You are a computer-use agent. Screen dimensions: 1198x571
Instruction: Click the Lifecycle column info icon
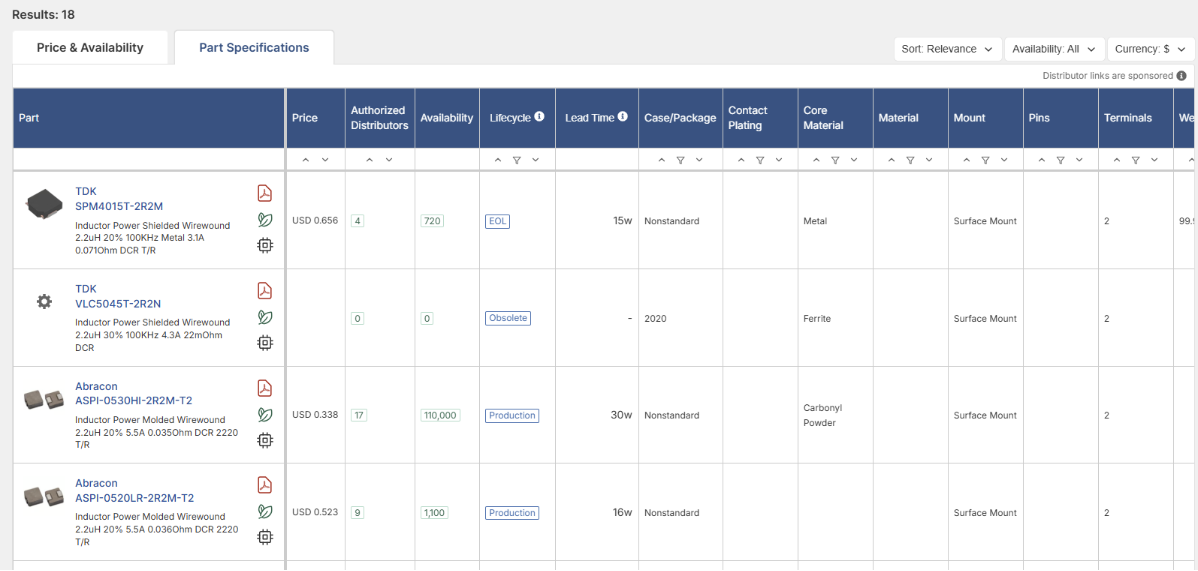tap(539, 117)
